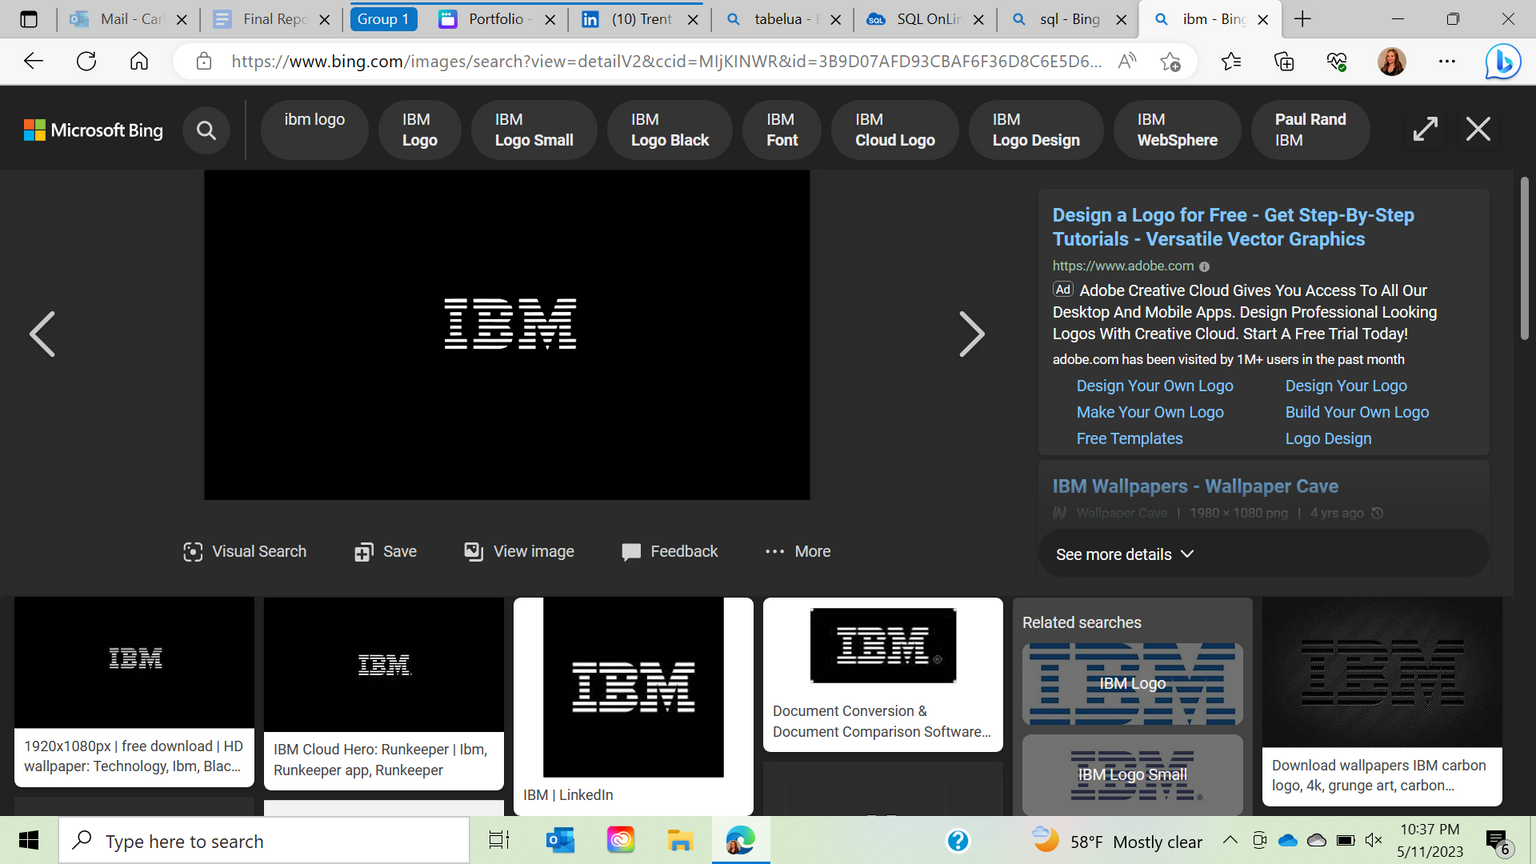Switch to the LinkedIn '(10) Trent' tab
This screenshot has height=864, width=1536.
tap(640, 19)
